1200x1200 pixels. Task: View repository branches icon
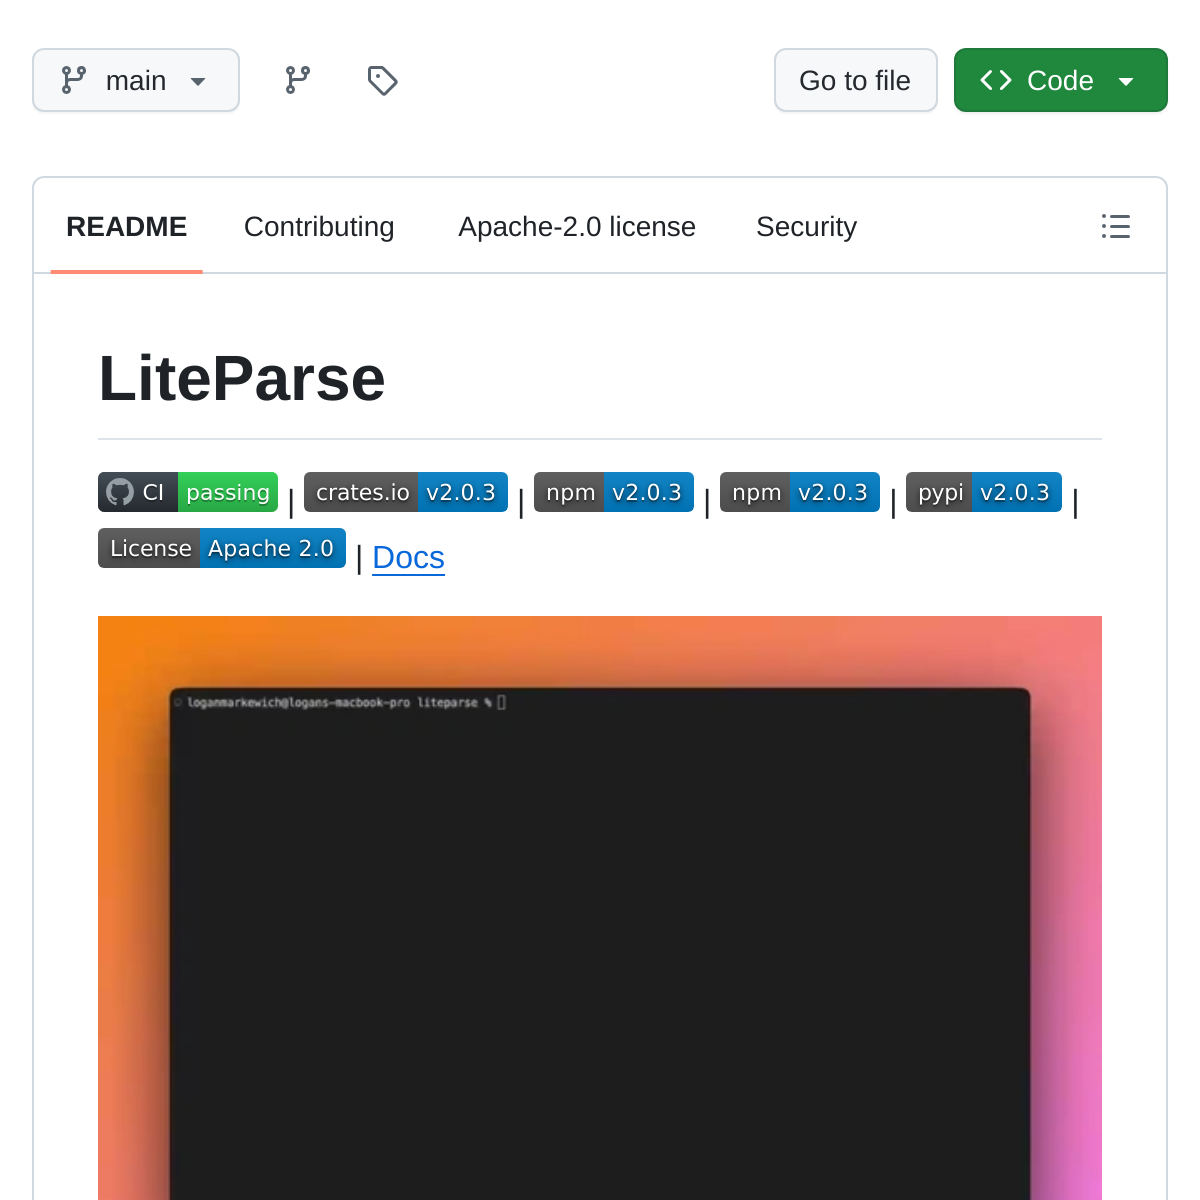point(298,80)
